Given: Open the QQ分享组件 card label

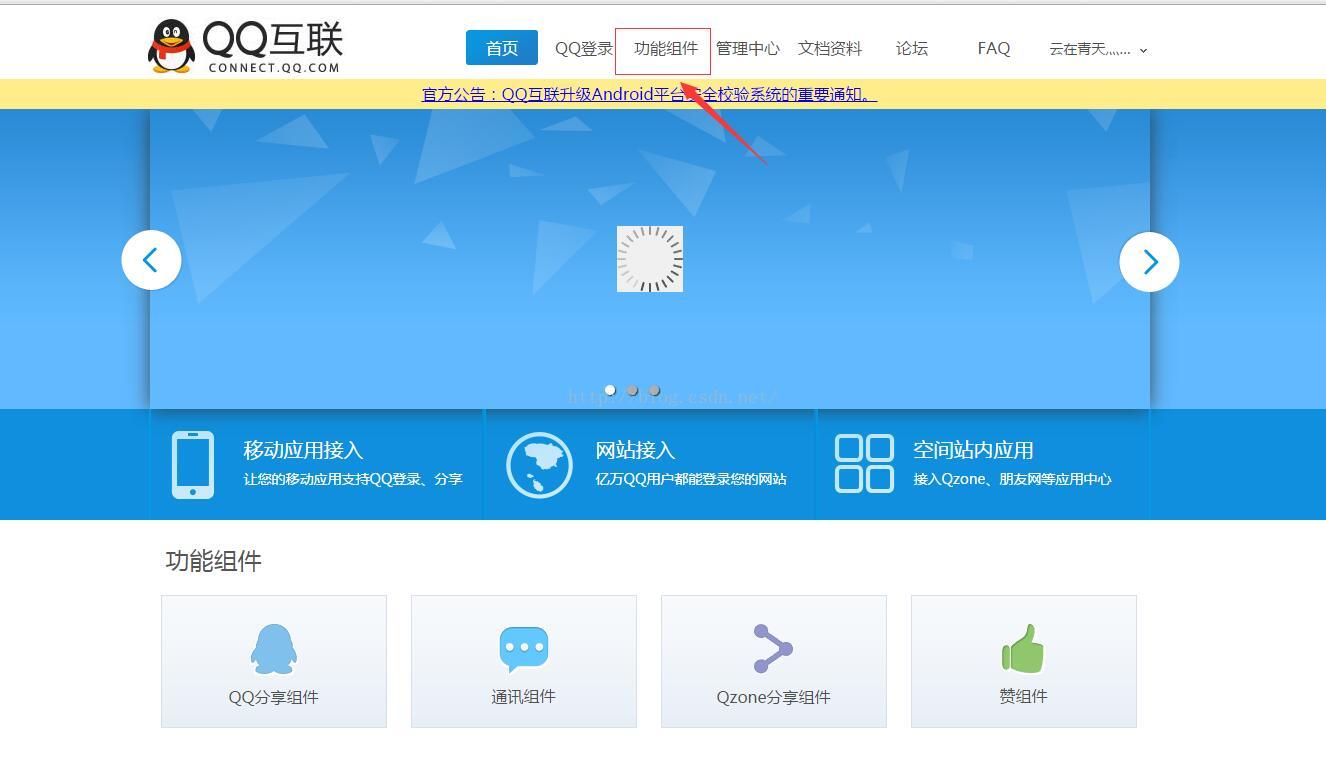Looking at the screenshot, I should [x=274, y=697].
